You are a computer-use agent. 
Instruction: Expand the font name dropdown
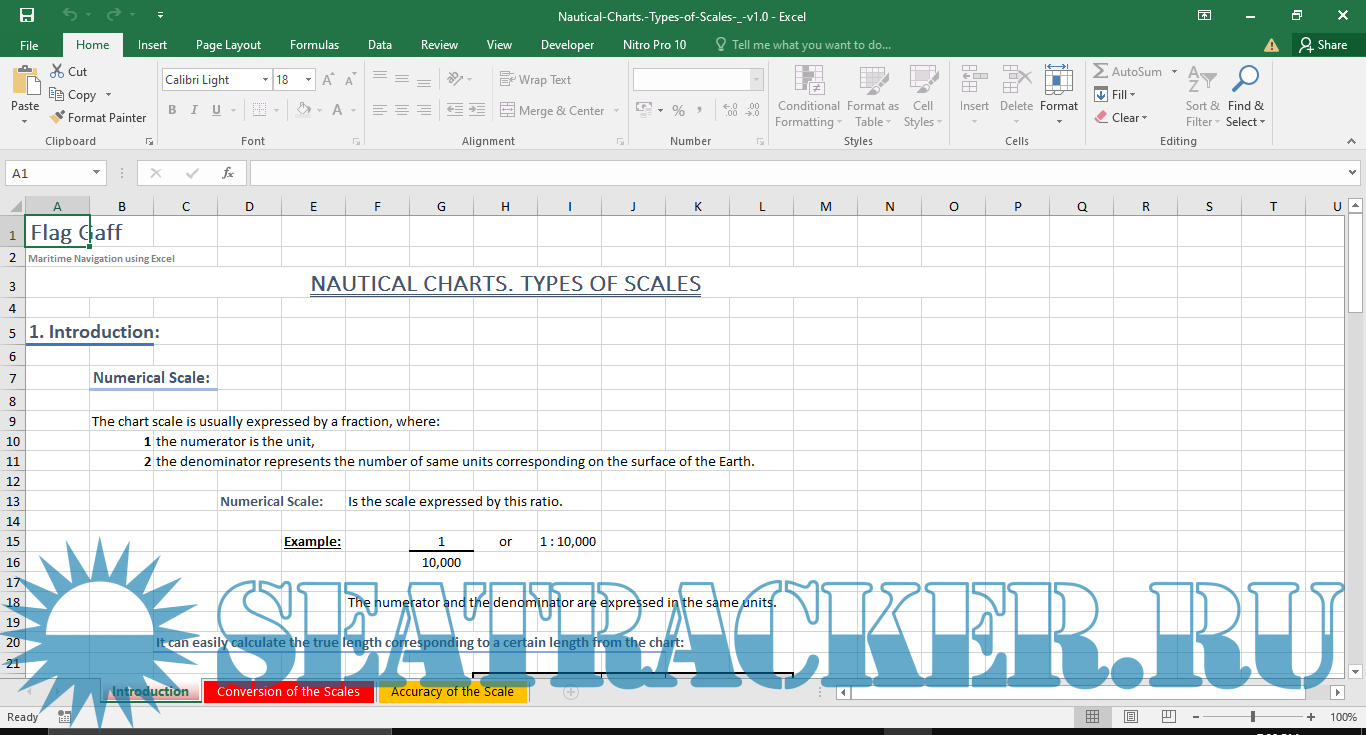(x=265, y=80)
